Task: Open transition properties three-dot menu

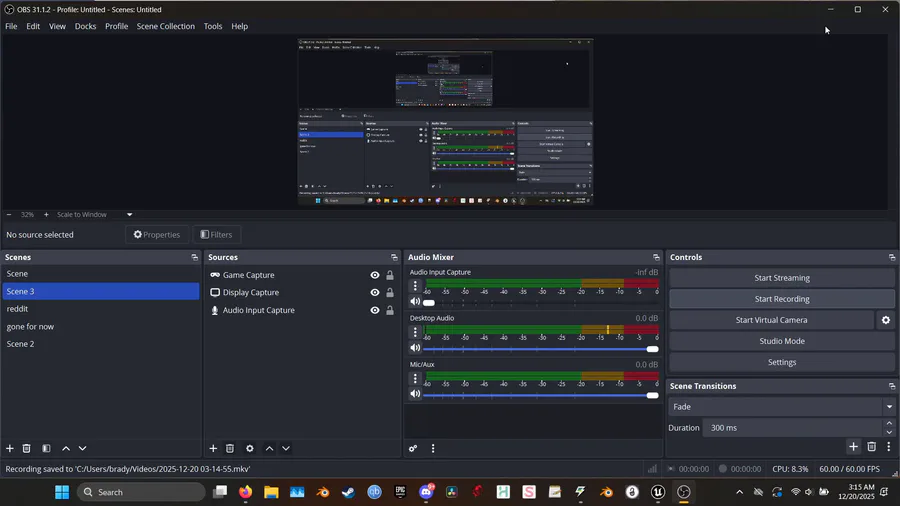Action: 889,446
